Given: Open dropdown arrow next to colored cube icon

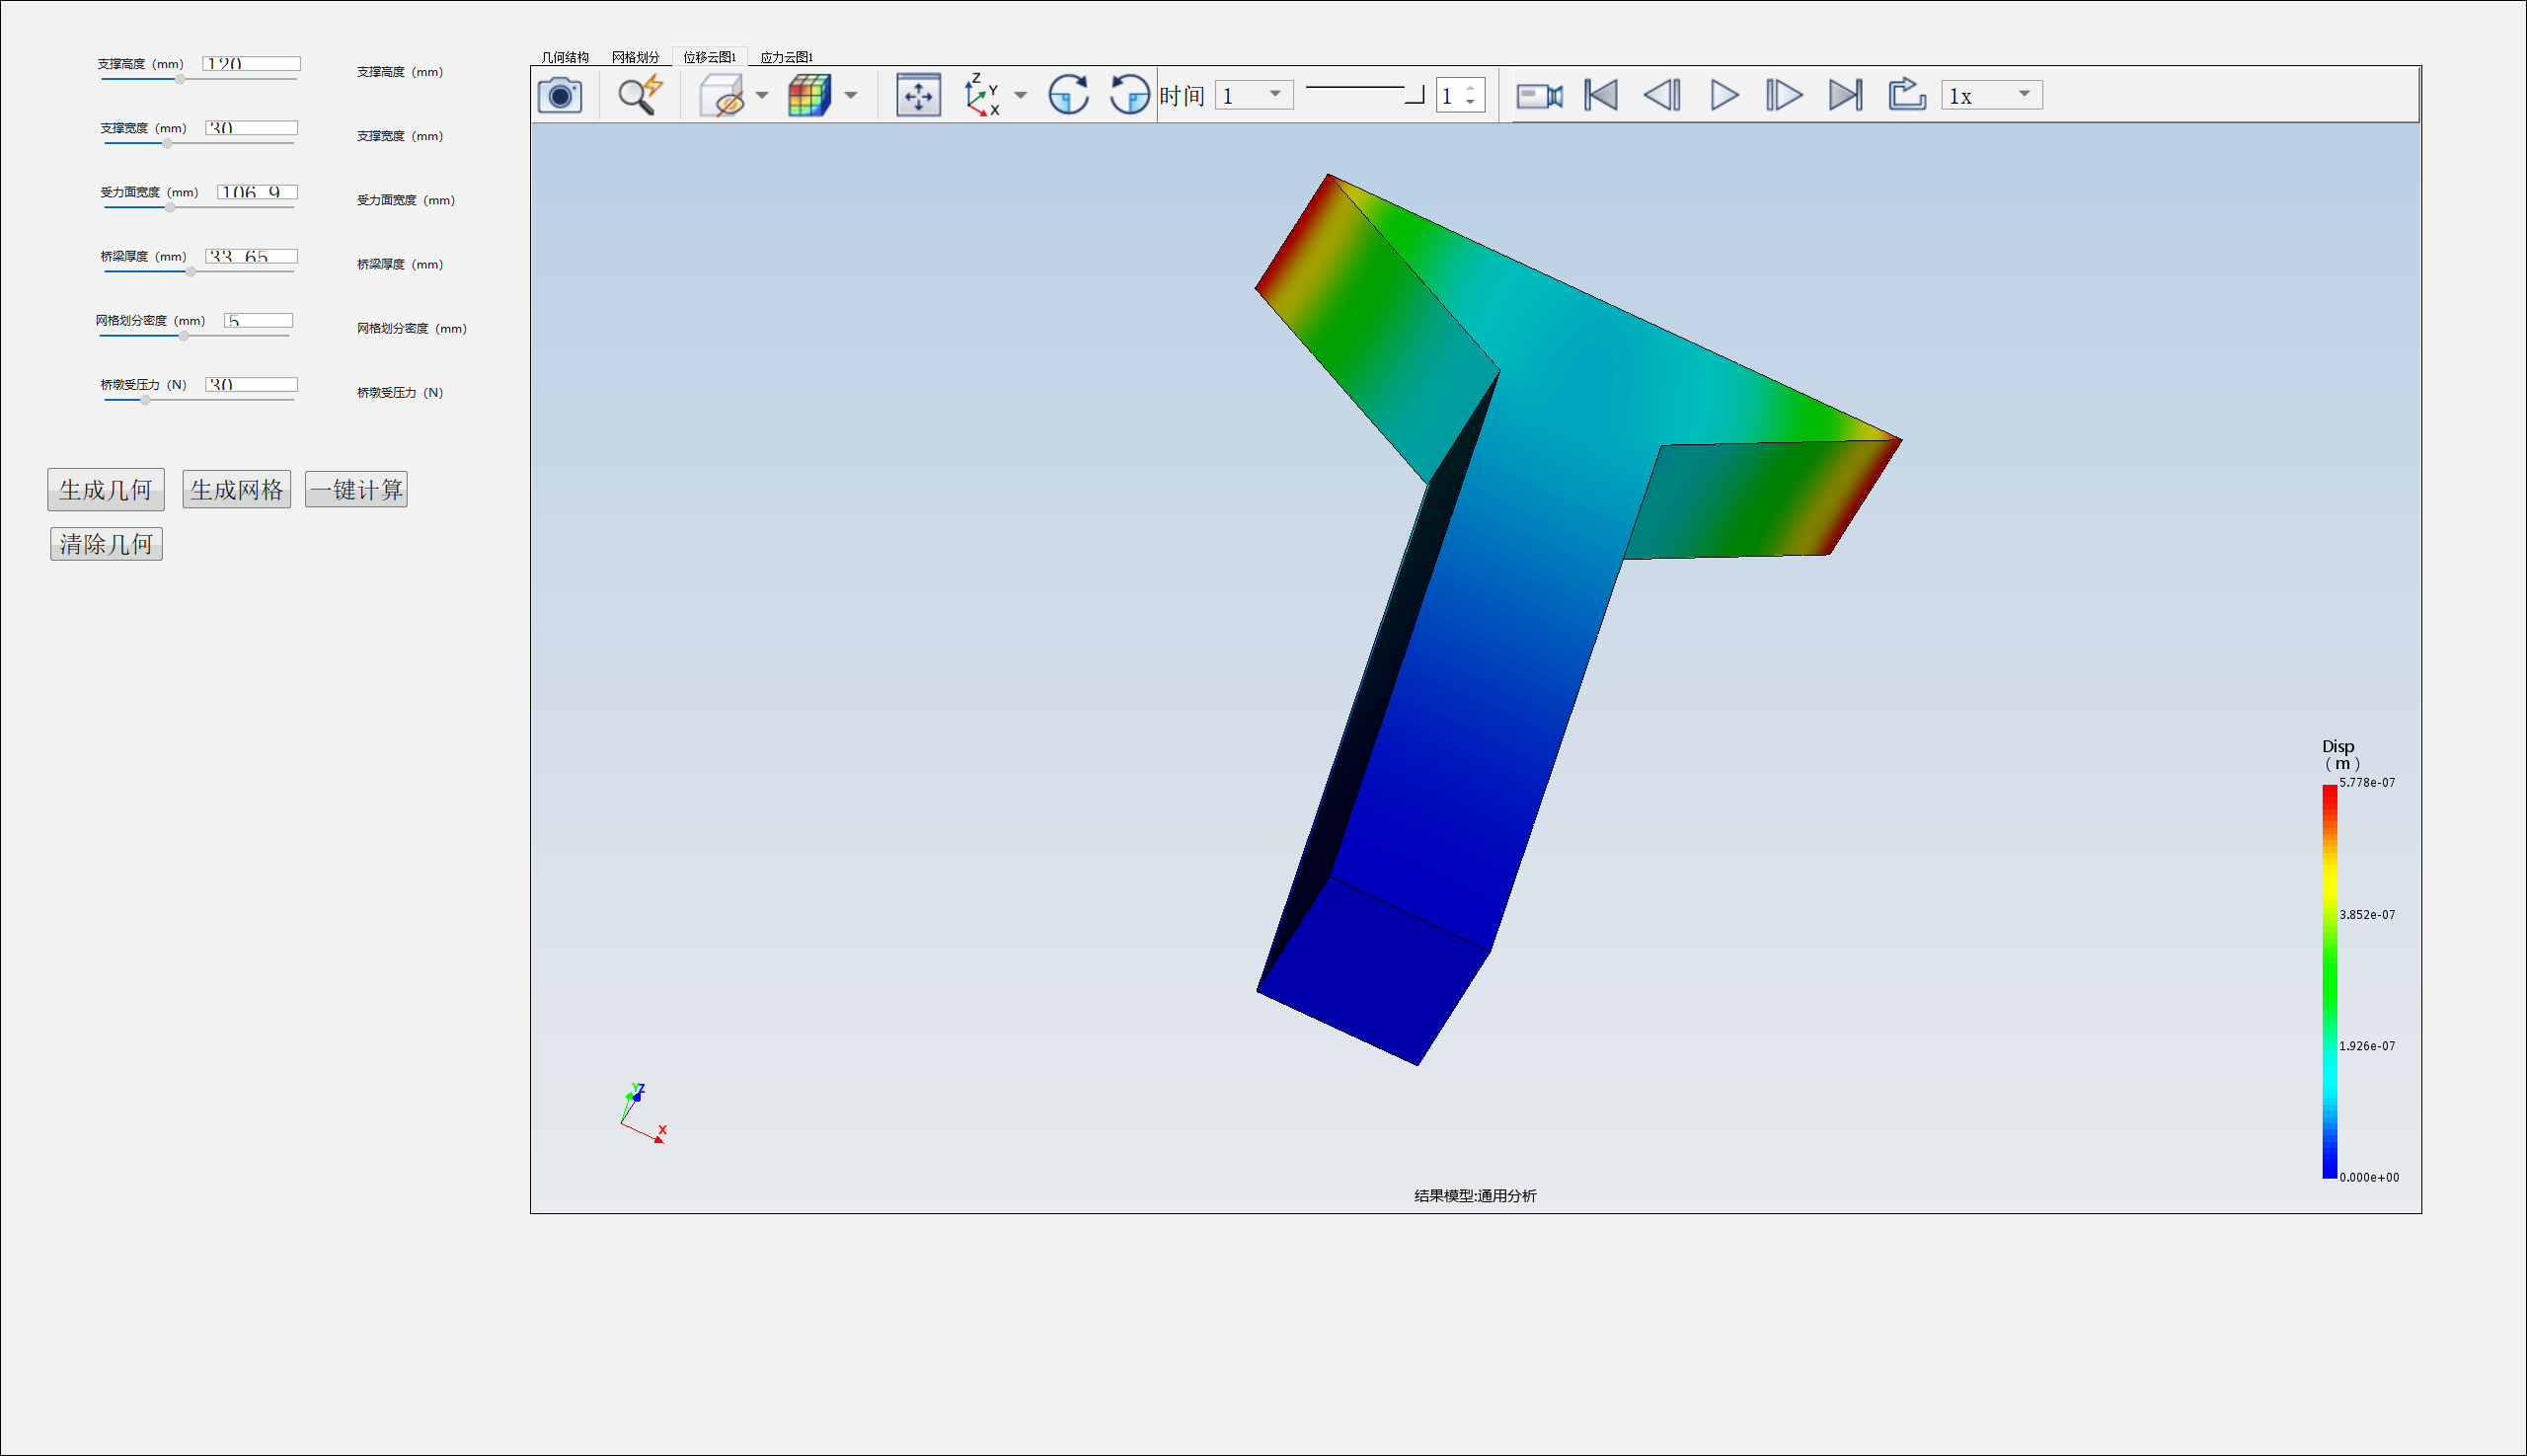Looking at the screenshot, I should pyautogui.click(x=851, y=96).
